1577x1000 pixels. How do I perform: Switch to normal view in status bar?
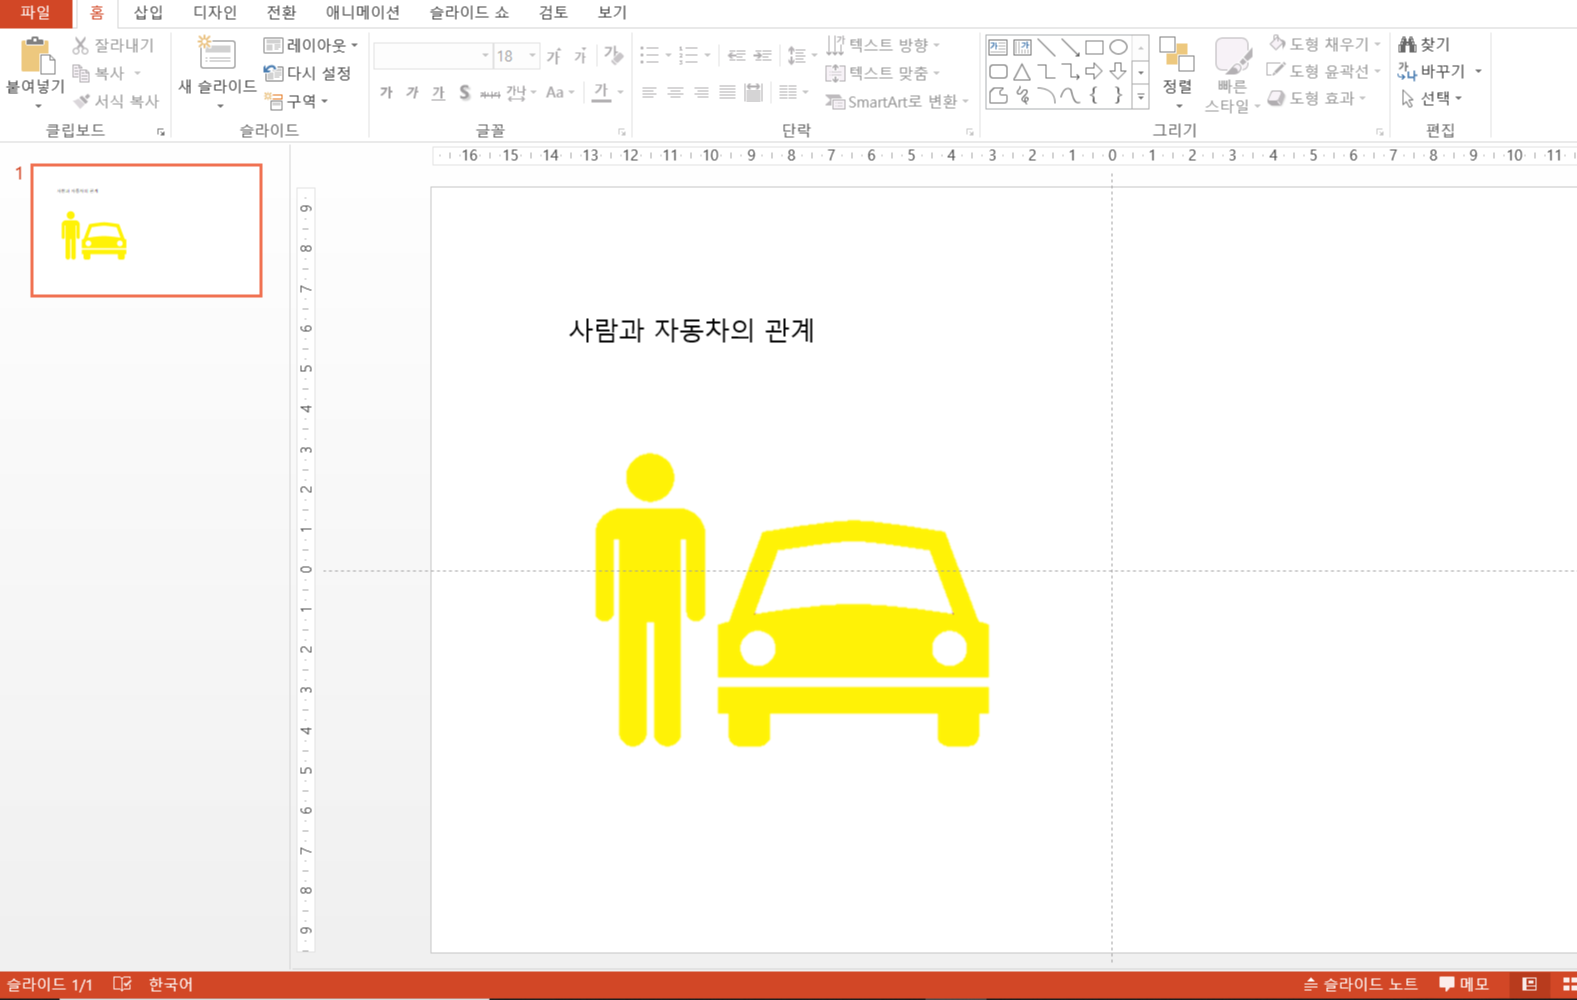point(1529,984)
